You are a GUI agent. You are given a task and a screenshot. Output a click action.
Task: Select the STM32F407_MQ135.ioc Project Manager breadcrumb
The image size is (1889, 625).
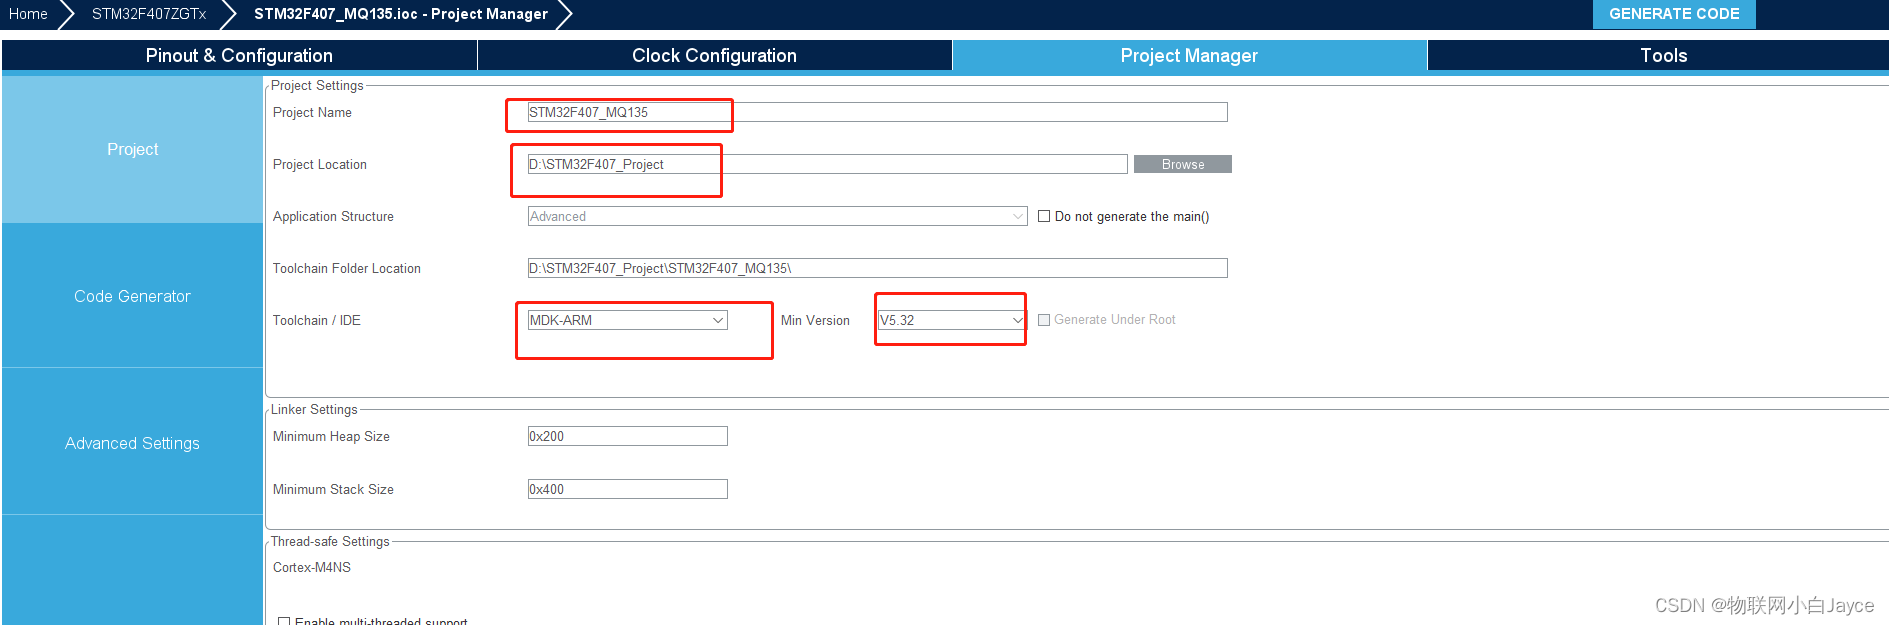(400, 14)
